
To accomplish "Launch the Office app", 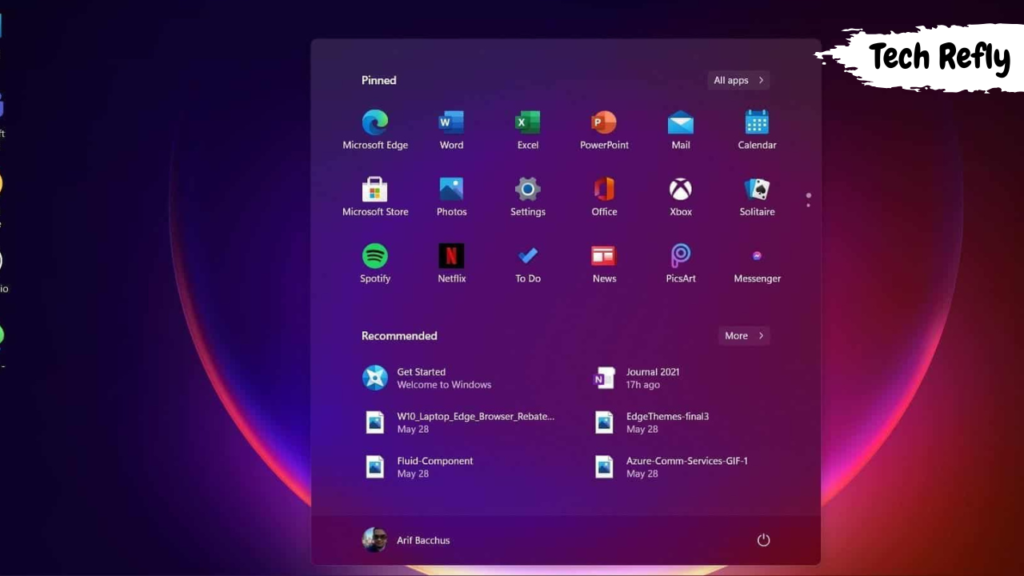I will 604,197.
